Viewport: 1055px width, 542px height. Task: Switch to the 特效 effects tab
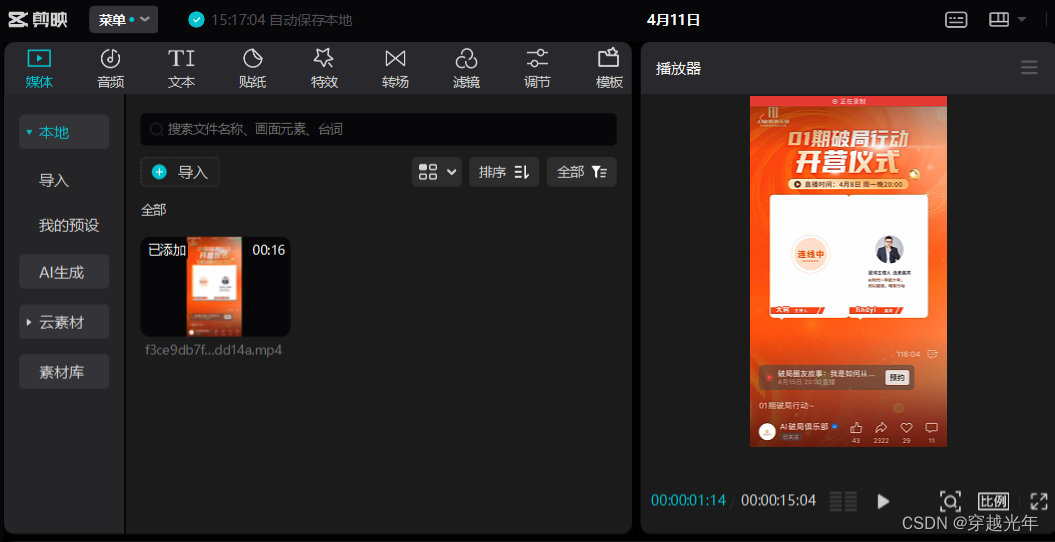(324, 69)
